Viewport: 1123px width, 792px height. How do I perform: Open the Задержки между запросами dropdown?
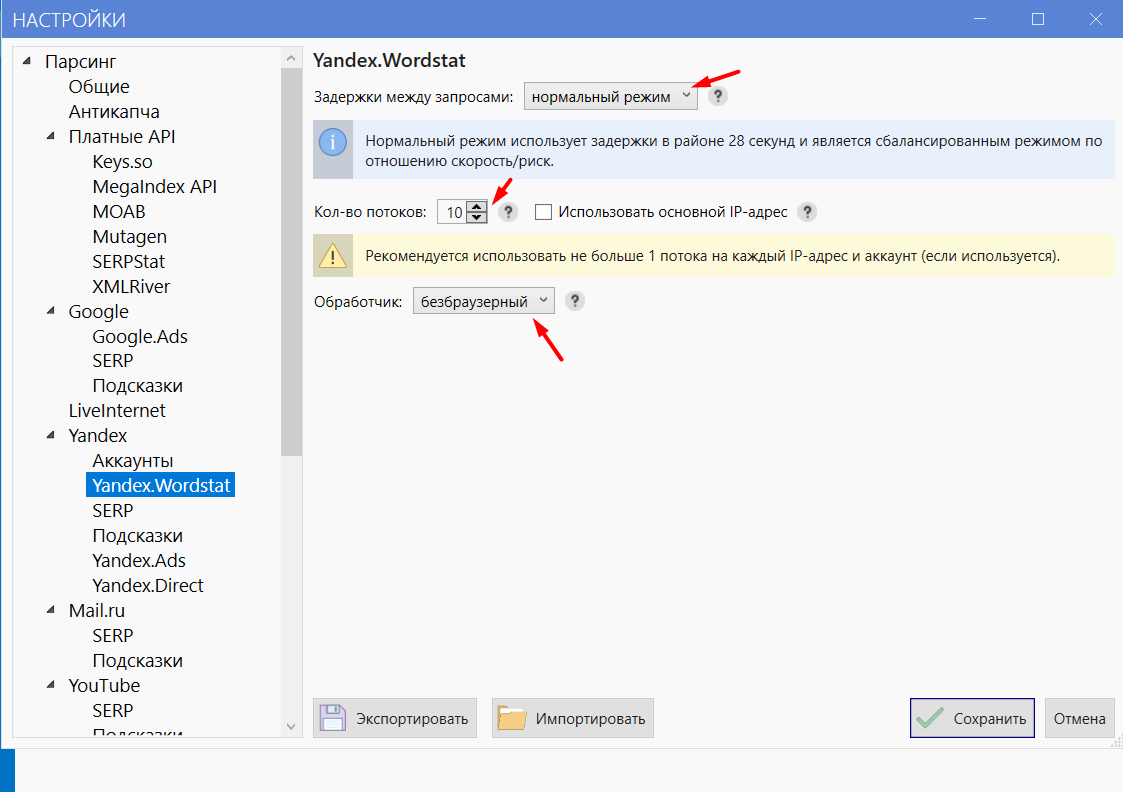611,96
